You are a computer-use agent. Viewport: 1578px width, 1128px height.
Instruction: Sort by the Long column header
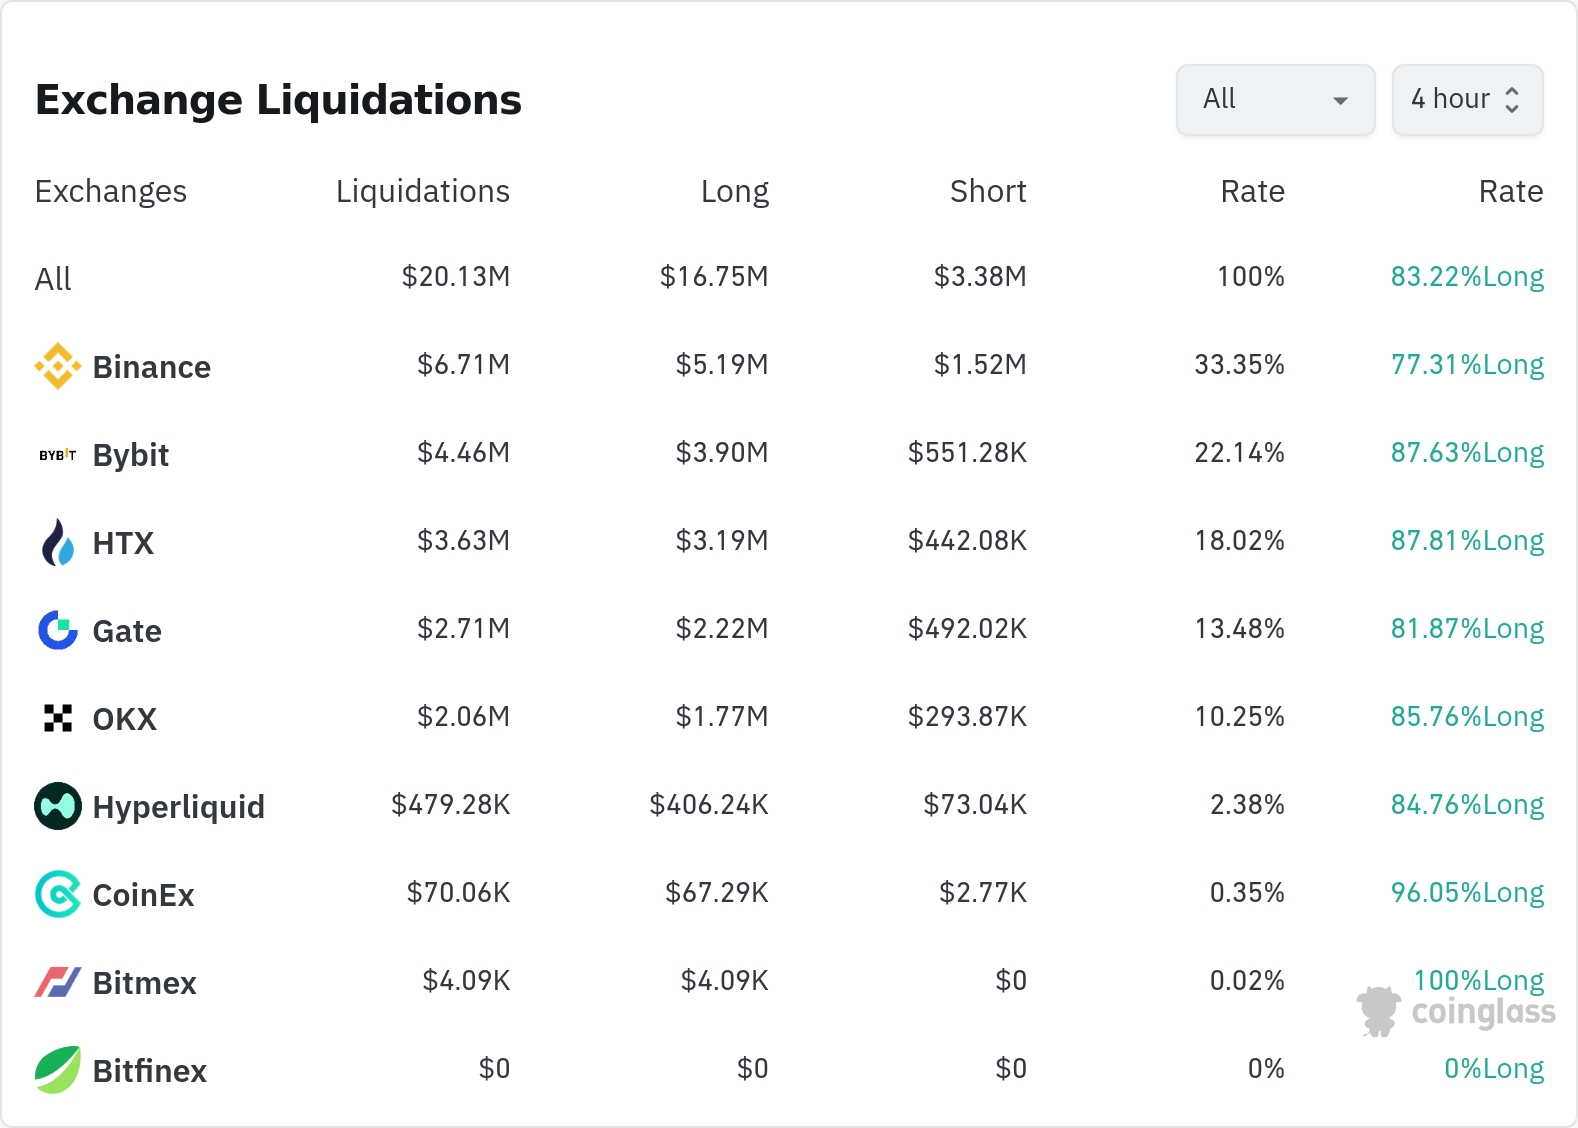[734, 191]
